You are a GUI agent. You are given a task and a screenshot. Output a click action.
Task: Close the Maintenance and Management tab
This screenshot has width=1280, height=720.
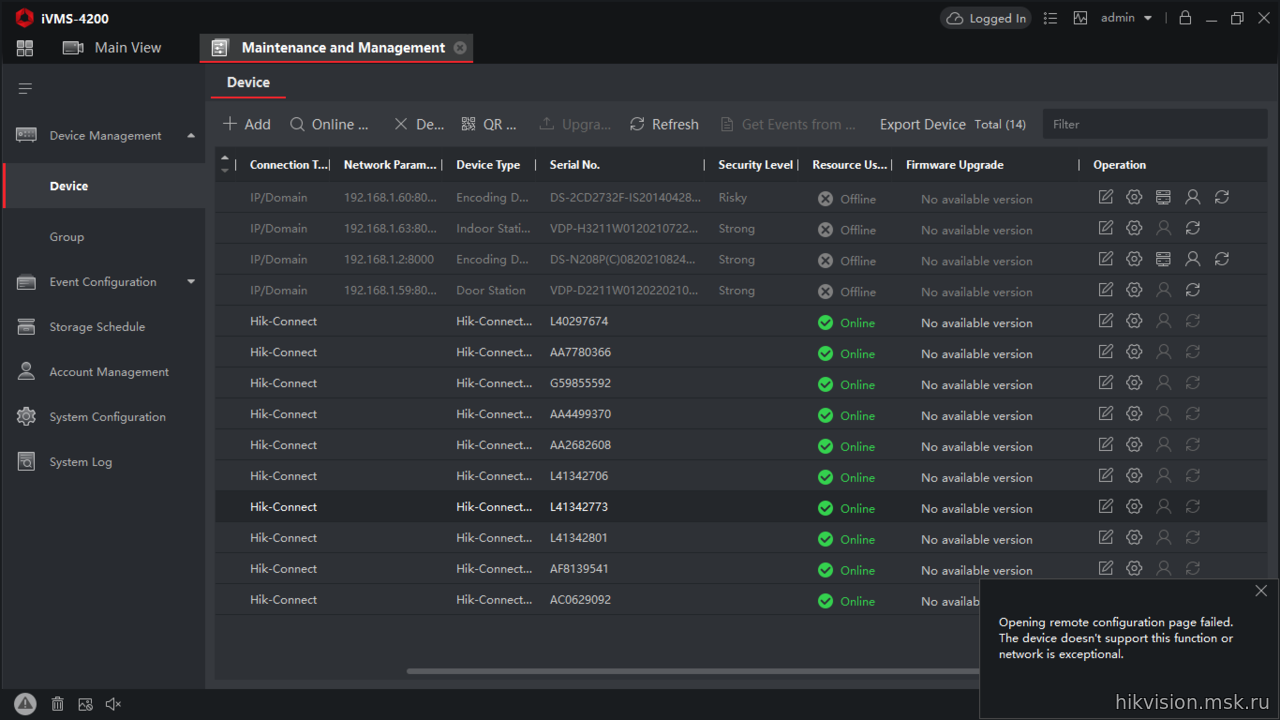(x=460, y=48)
